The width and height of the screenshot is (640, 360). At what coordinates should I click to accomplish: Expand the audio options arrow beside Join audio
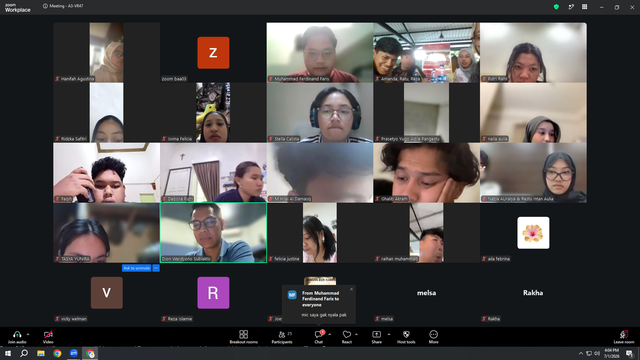(x=28, y=334)
